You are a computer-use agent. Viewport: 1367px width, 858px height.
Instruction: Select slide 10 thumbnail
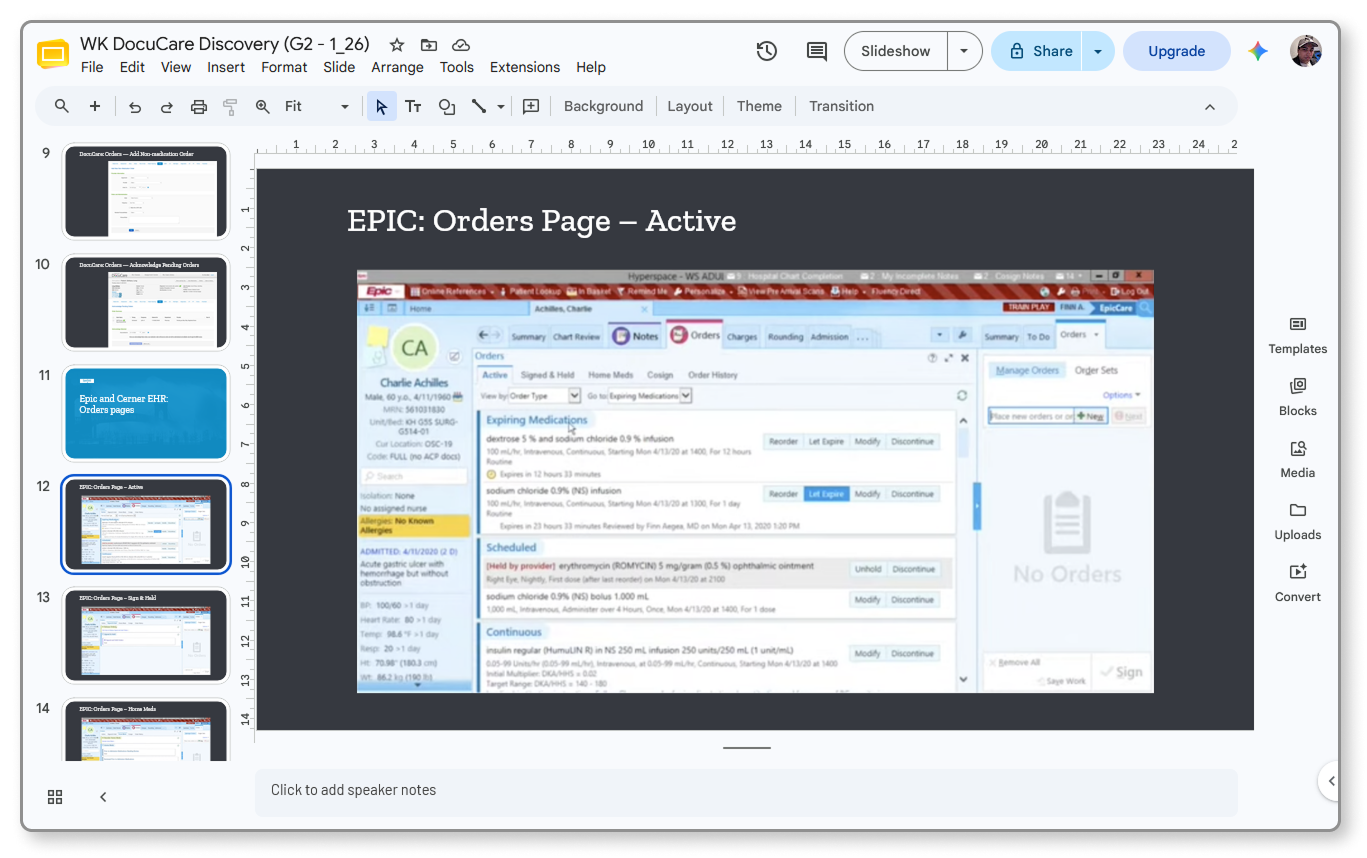click(x=146, y=302)
